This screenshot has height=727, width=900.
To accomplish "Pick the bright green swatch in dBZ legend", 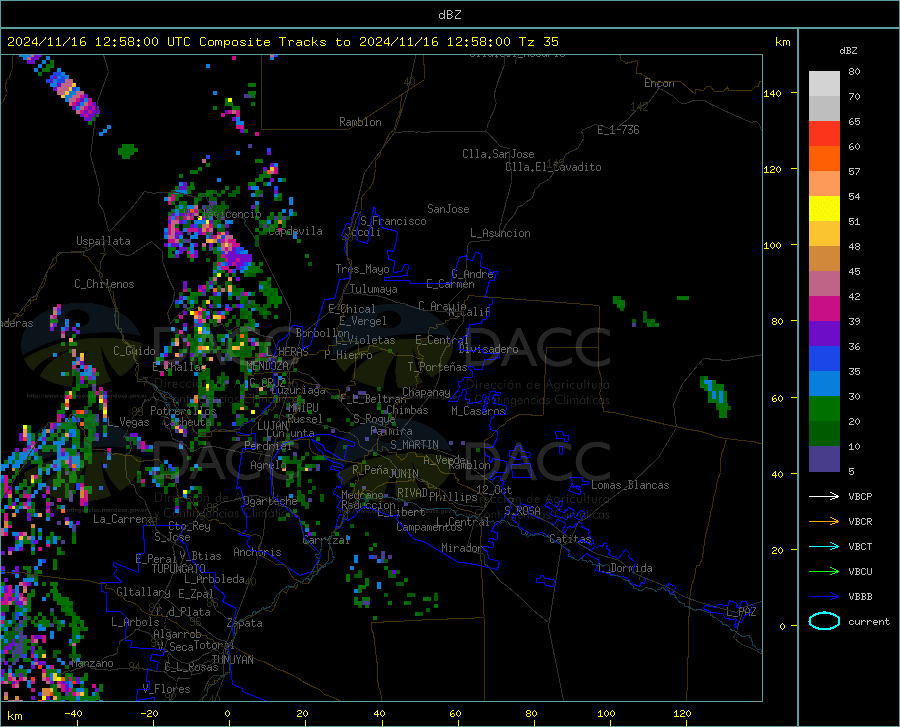I will pyautogui.click(x=824, y=409).
